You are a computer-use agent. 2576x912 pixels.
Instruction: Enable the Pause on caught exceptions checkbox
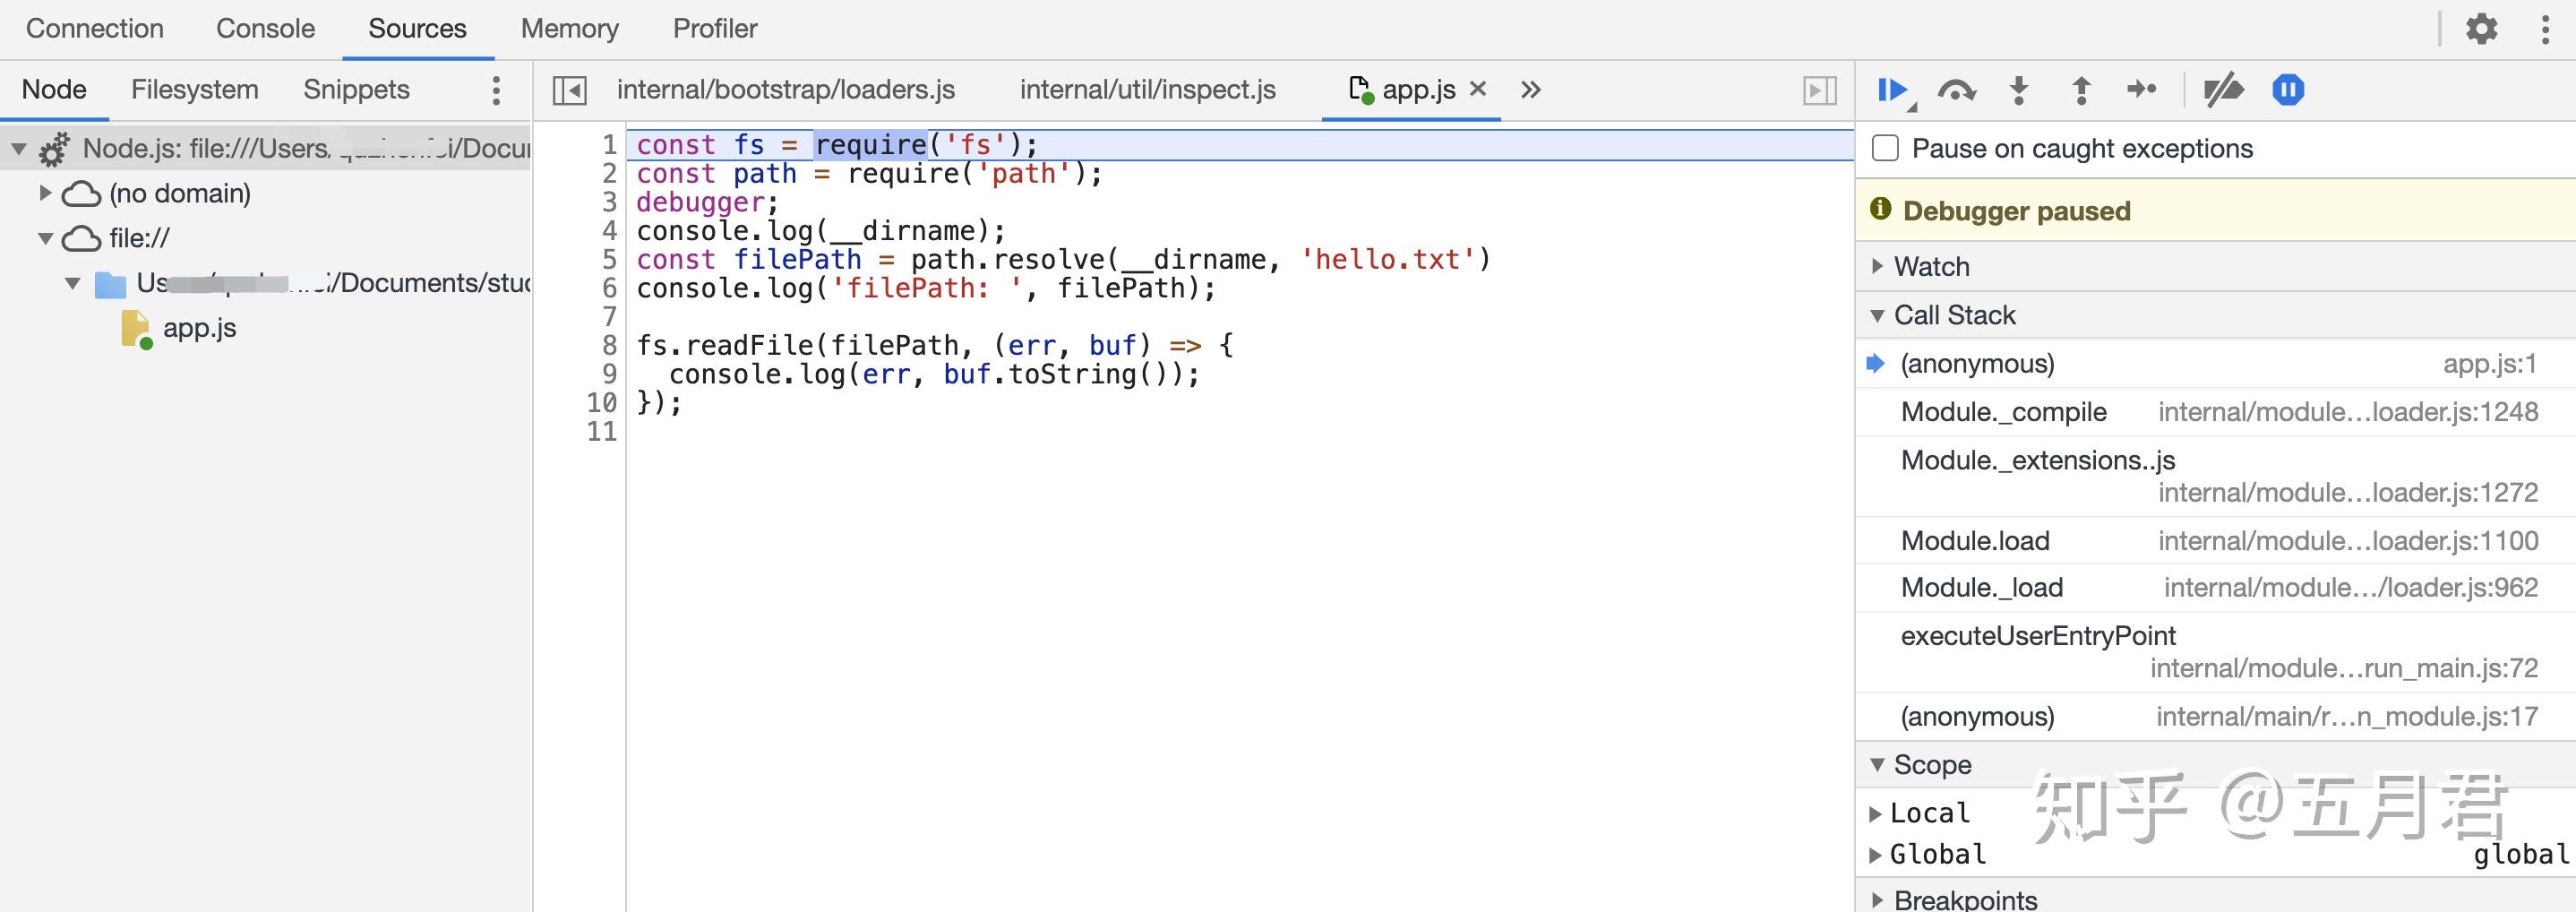click(x=1885, y=147)
